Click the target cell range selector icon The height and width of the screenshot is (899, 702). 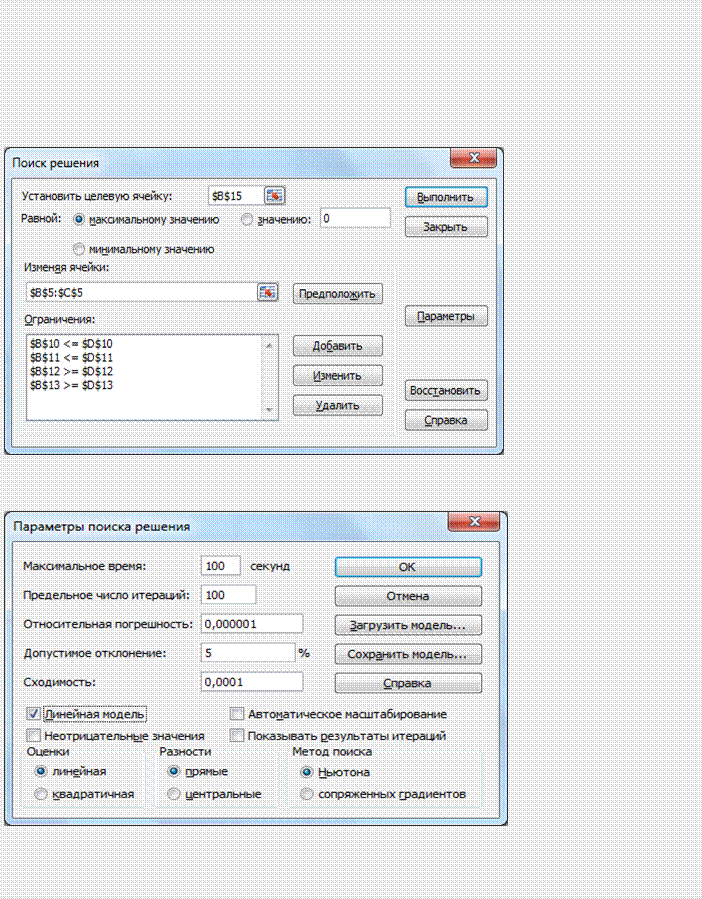click(275, 196)
